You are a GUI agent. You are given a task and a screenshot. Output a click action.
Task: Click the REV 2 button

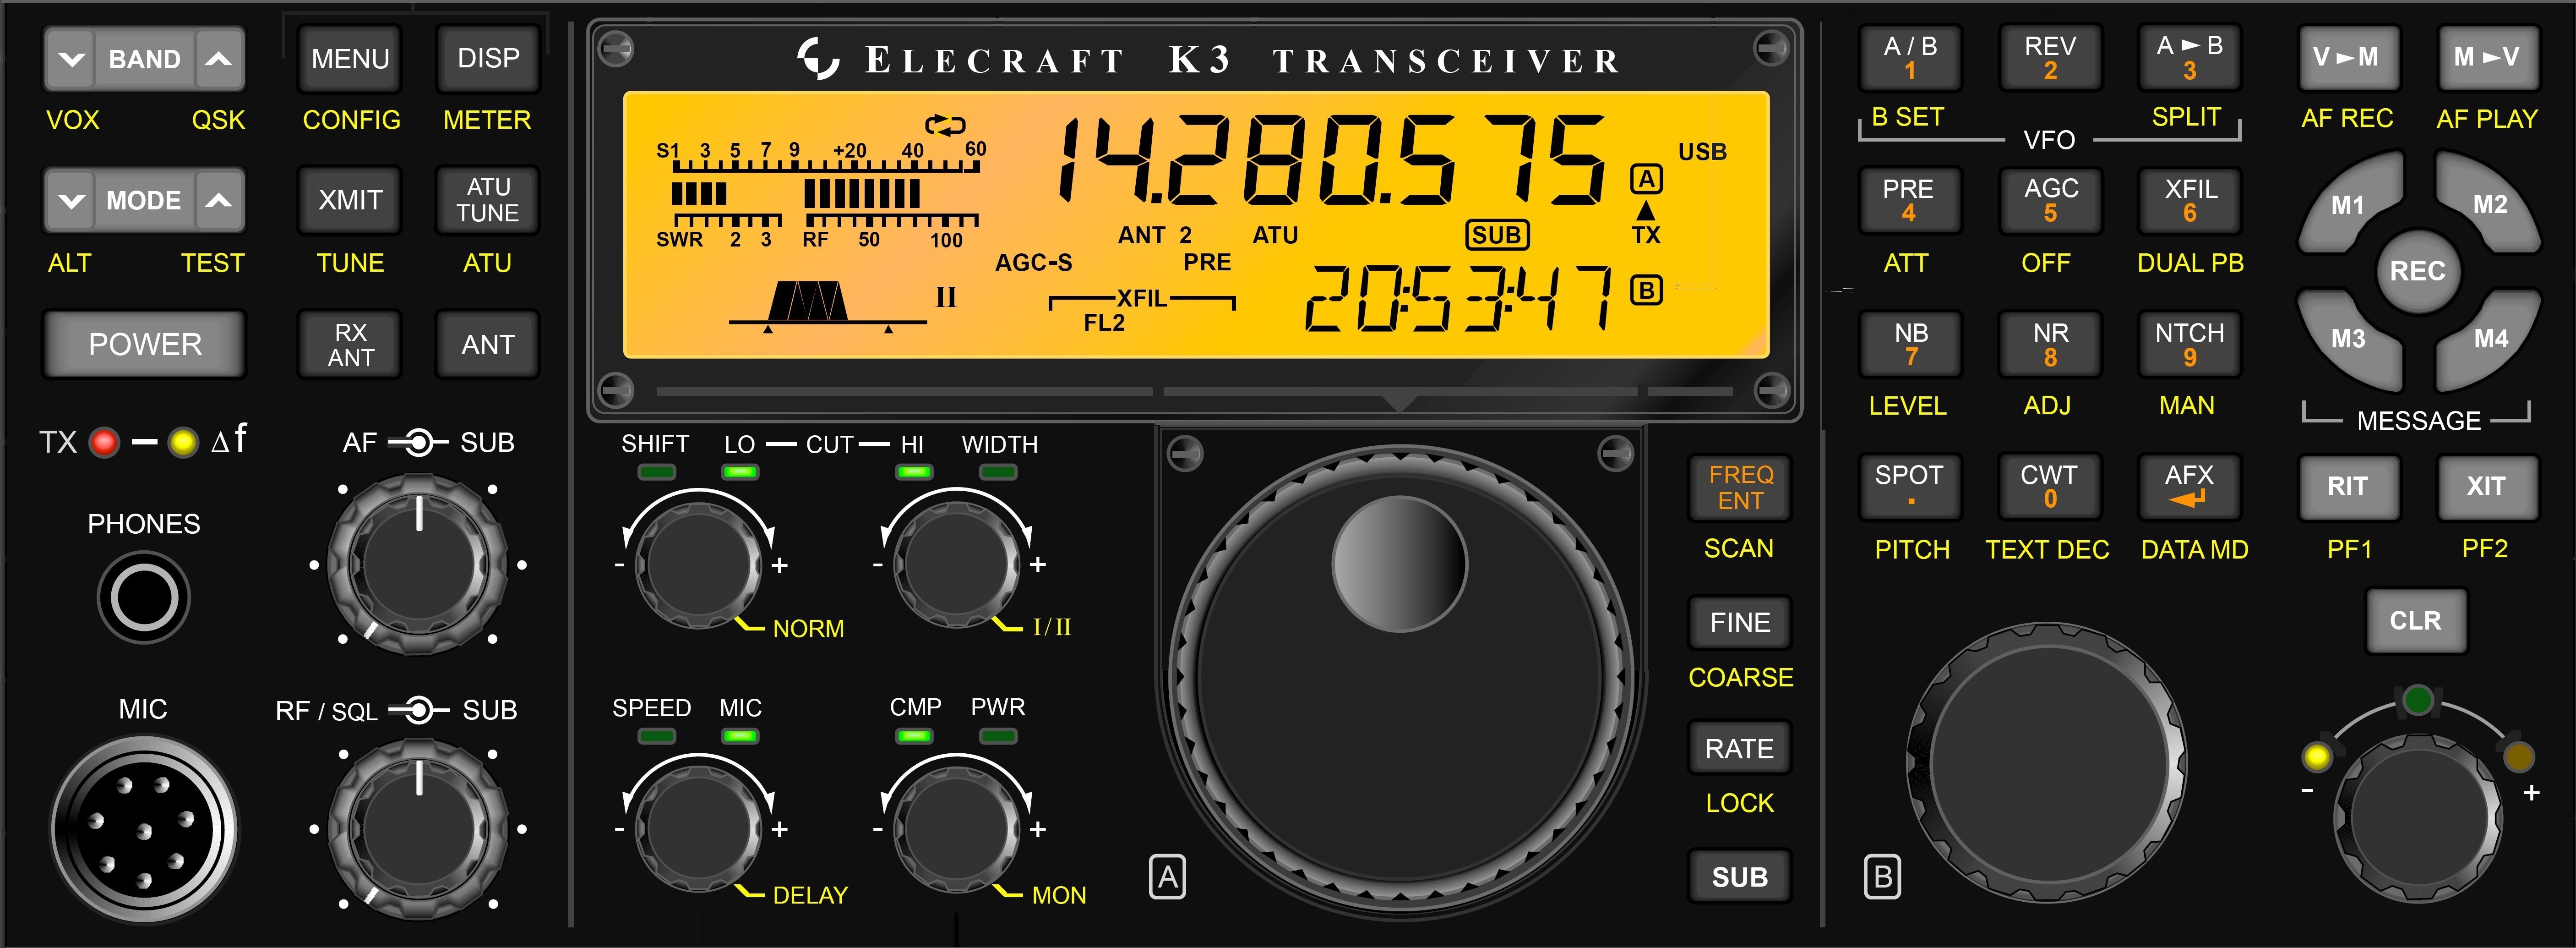(2050, 58)
